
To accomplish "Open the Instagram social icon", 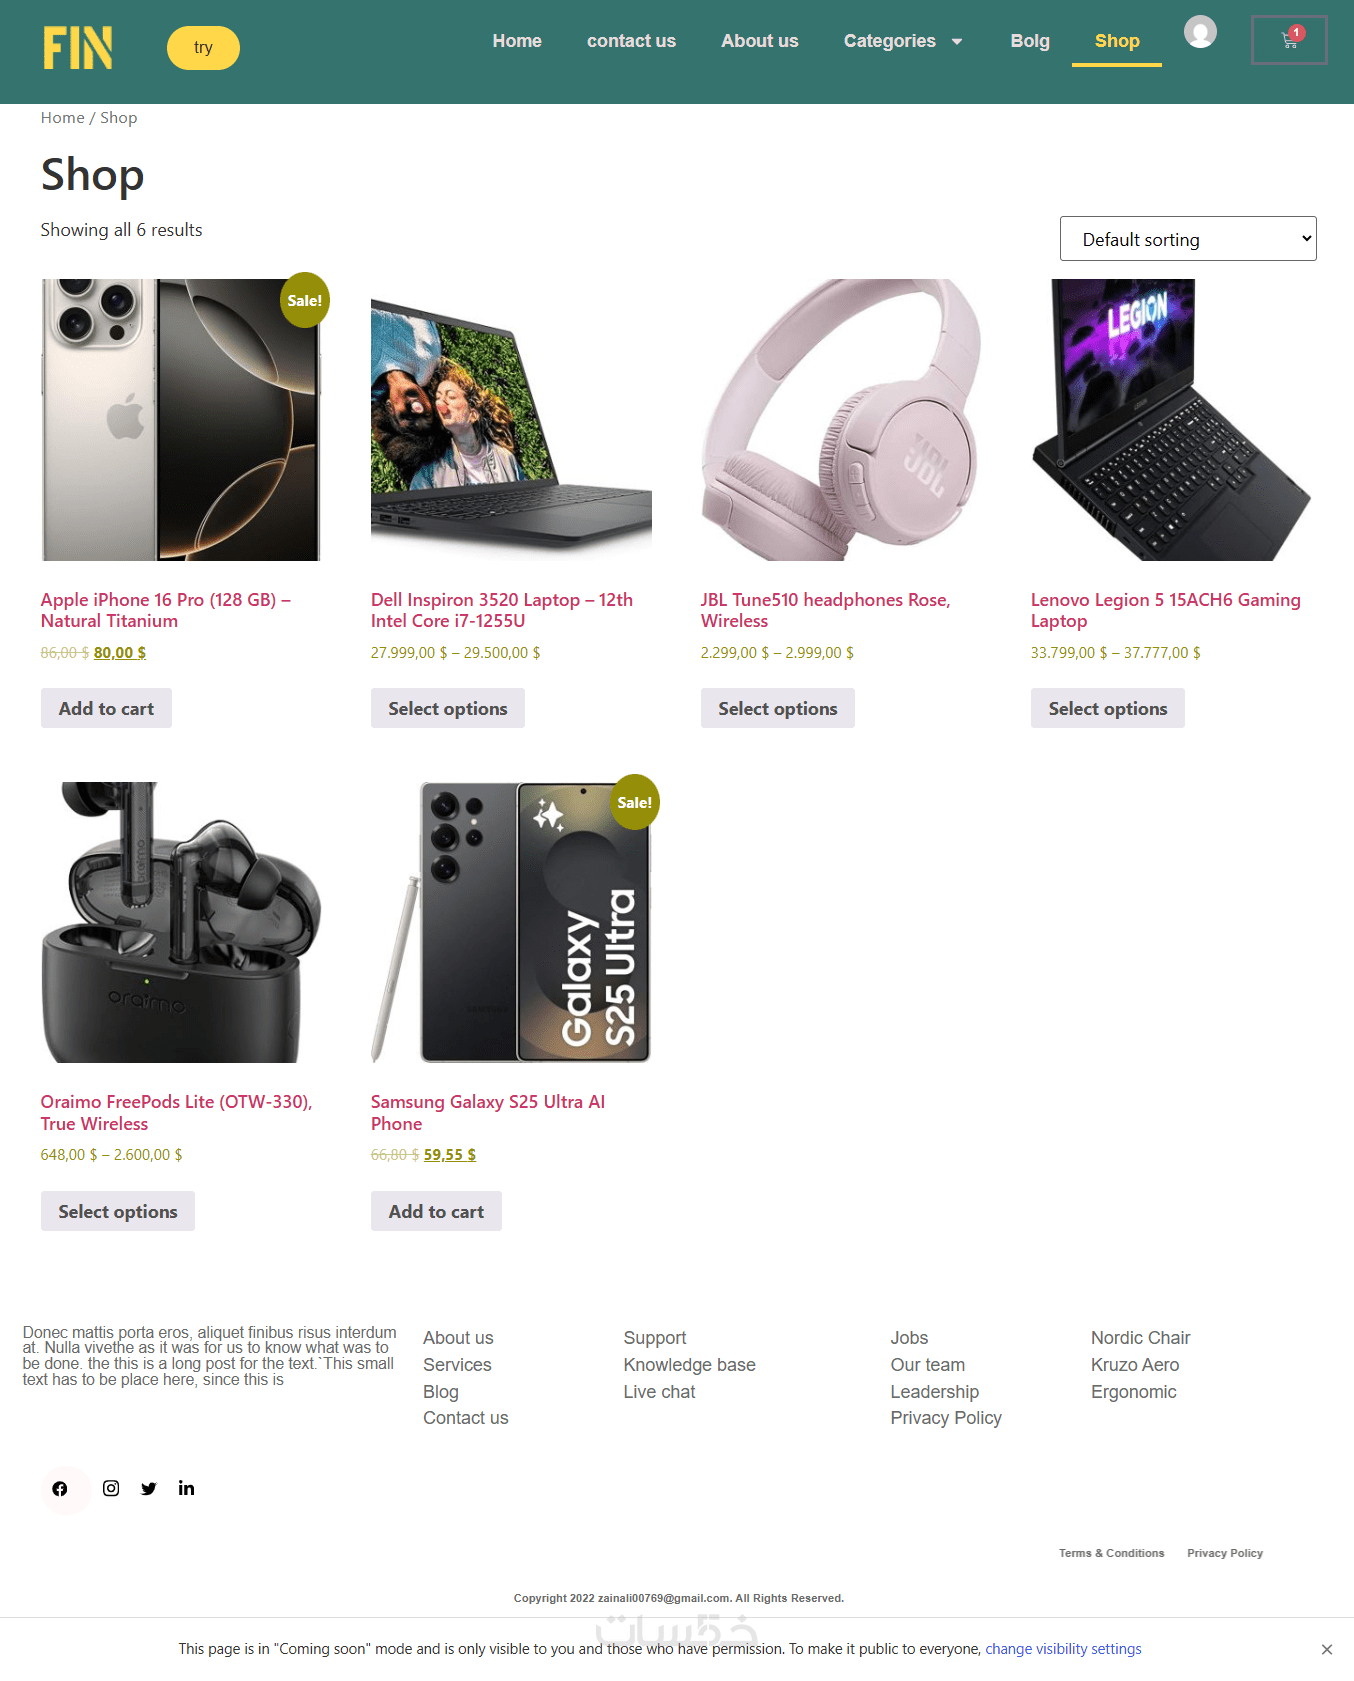I will click(111, 1488).
